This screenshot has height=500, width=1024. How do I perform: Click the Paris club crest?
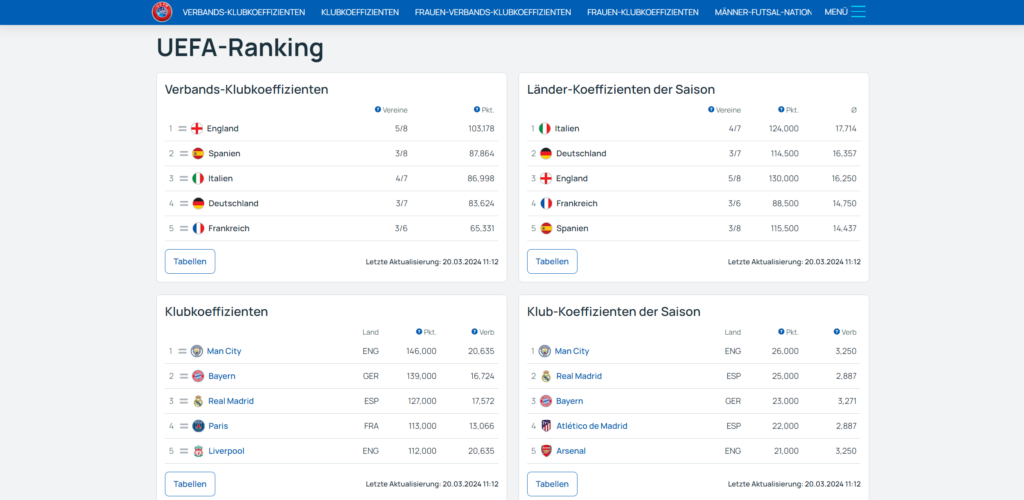pos(198,426)
